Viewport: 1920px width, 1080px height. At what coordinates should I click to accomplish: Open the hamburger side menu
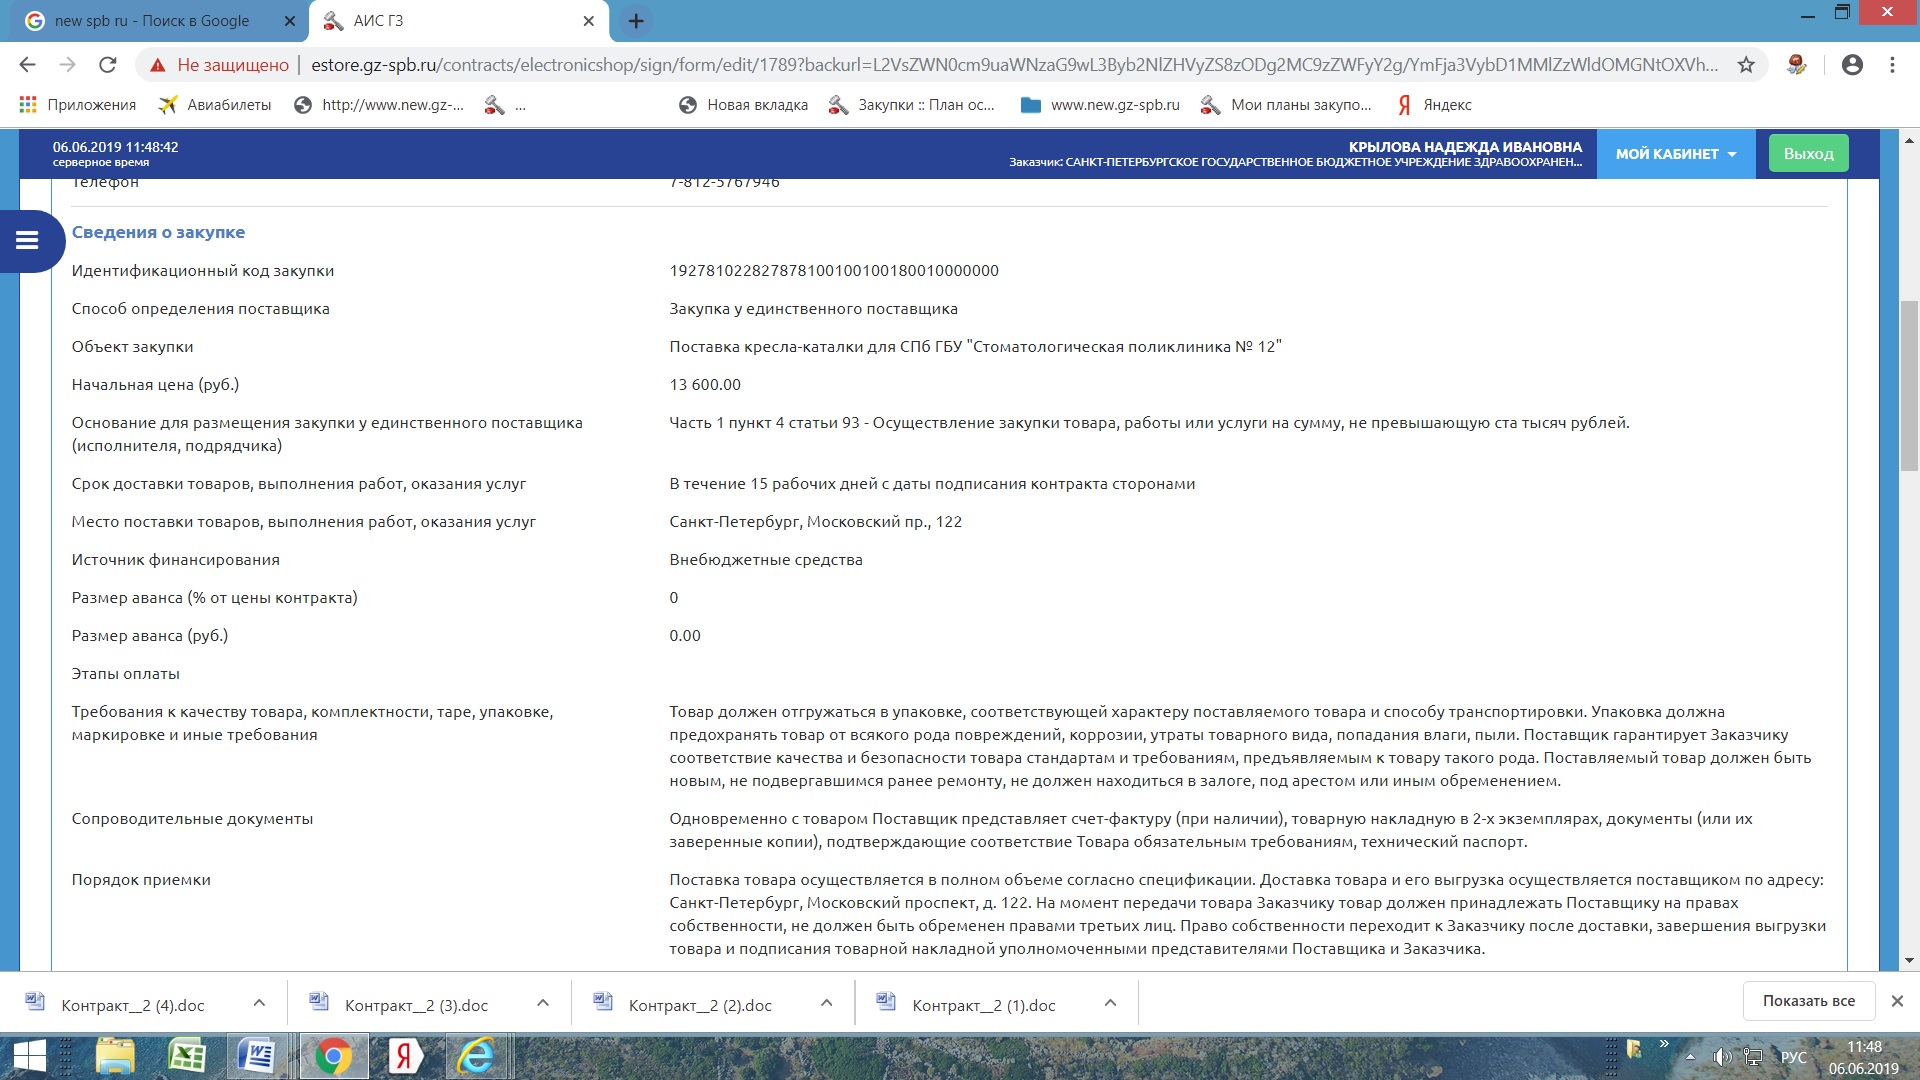click(x=27, y=240)
